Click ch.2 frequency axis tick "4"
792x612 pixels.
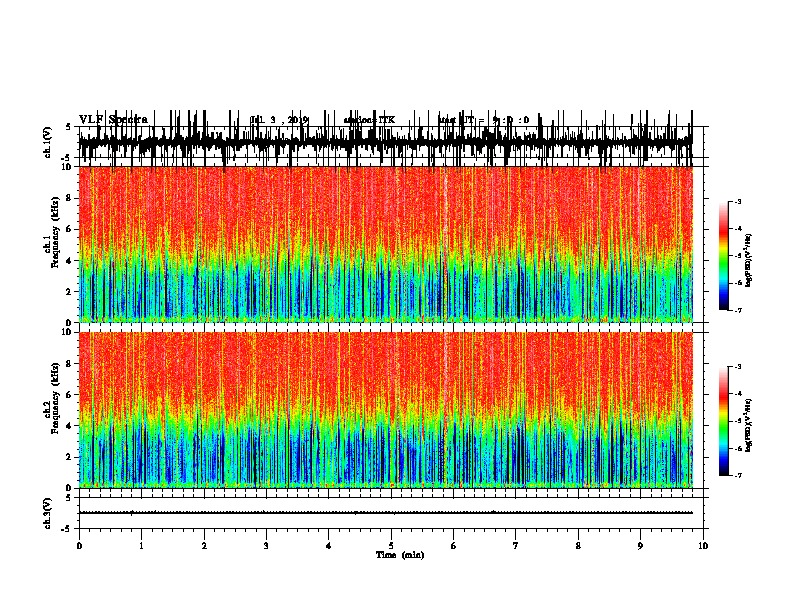click(70, 426)
